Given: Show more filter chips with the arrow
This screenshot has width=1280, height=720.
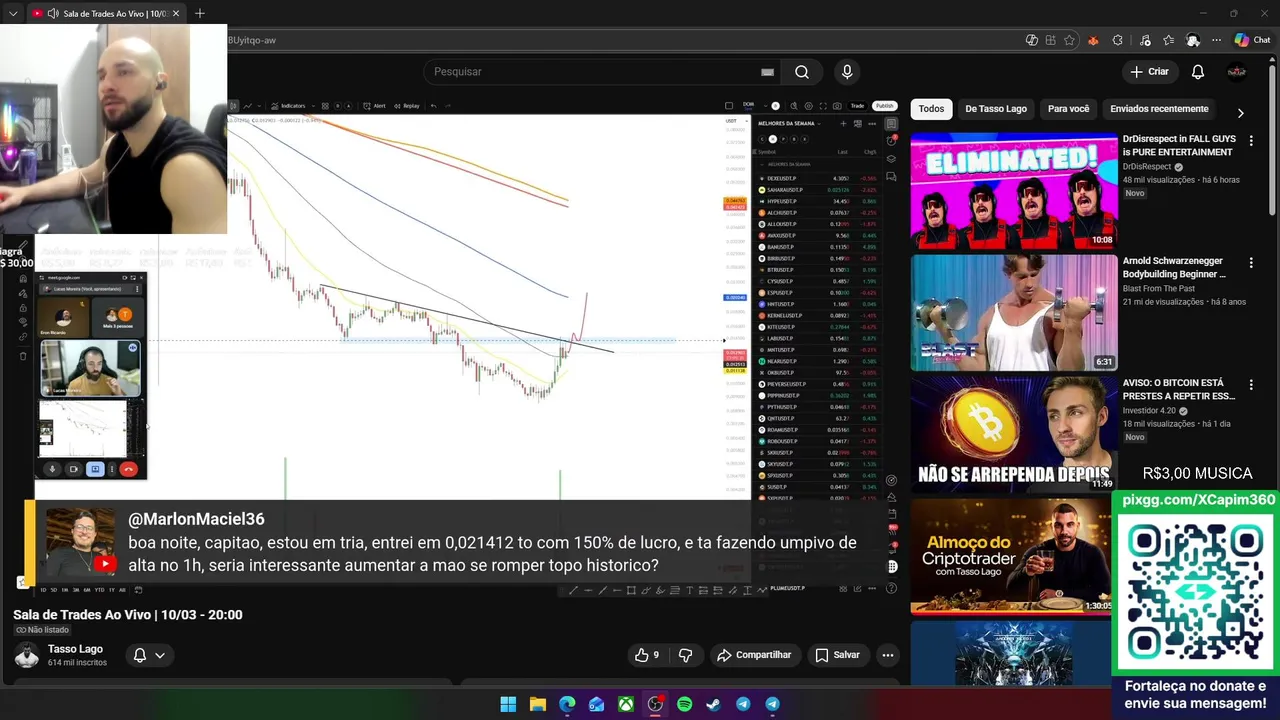Looking at the screenshot, I should point(1240,113).
